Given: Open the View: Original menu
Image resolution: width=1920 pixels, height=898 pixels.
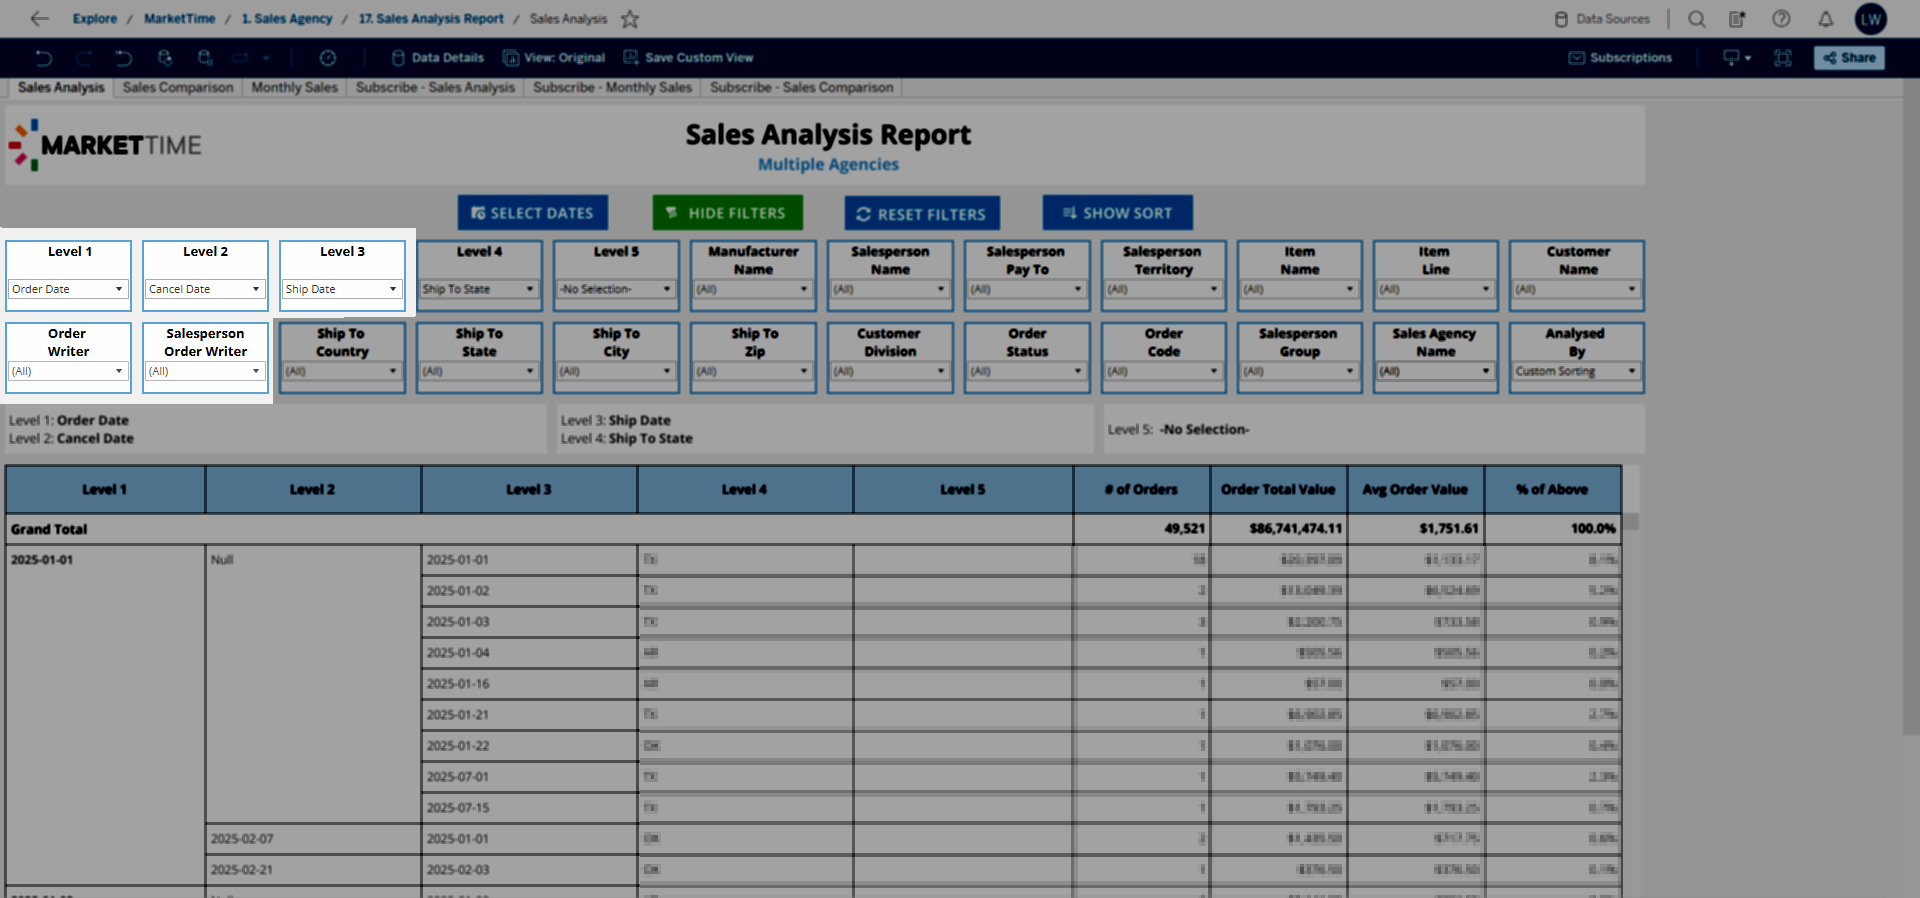Looking at the screenshot, I should coord(554,58).
